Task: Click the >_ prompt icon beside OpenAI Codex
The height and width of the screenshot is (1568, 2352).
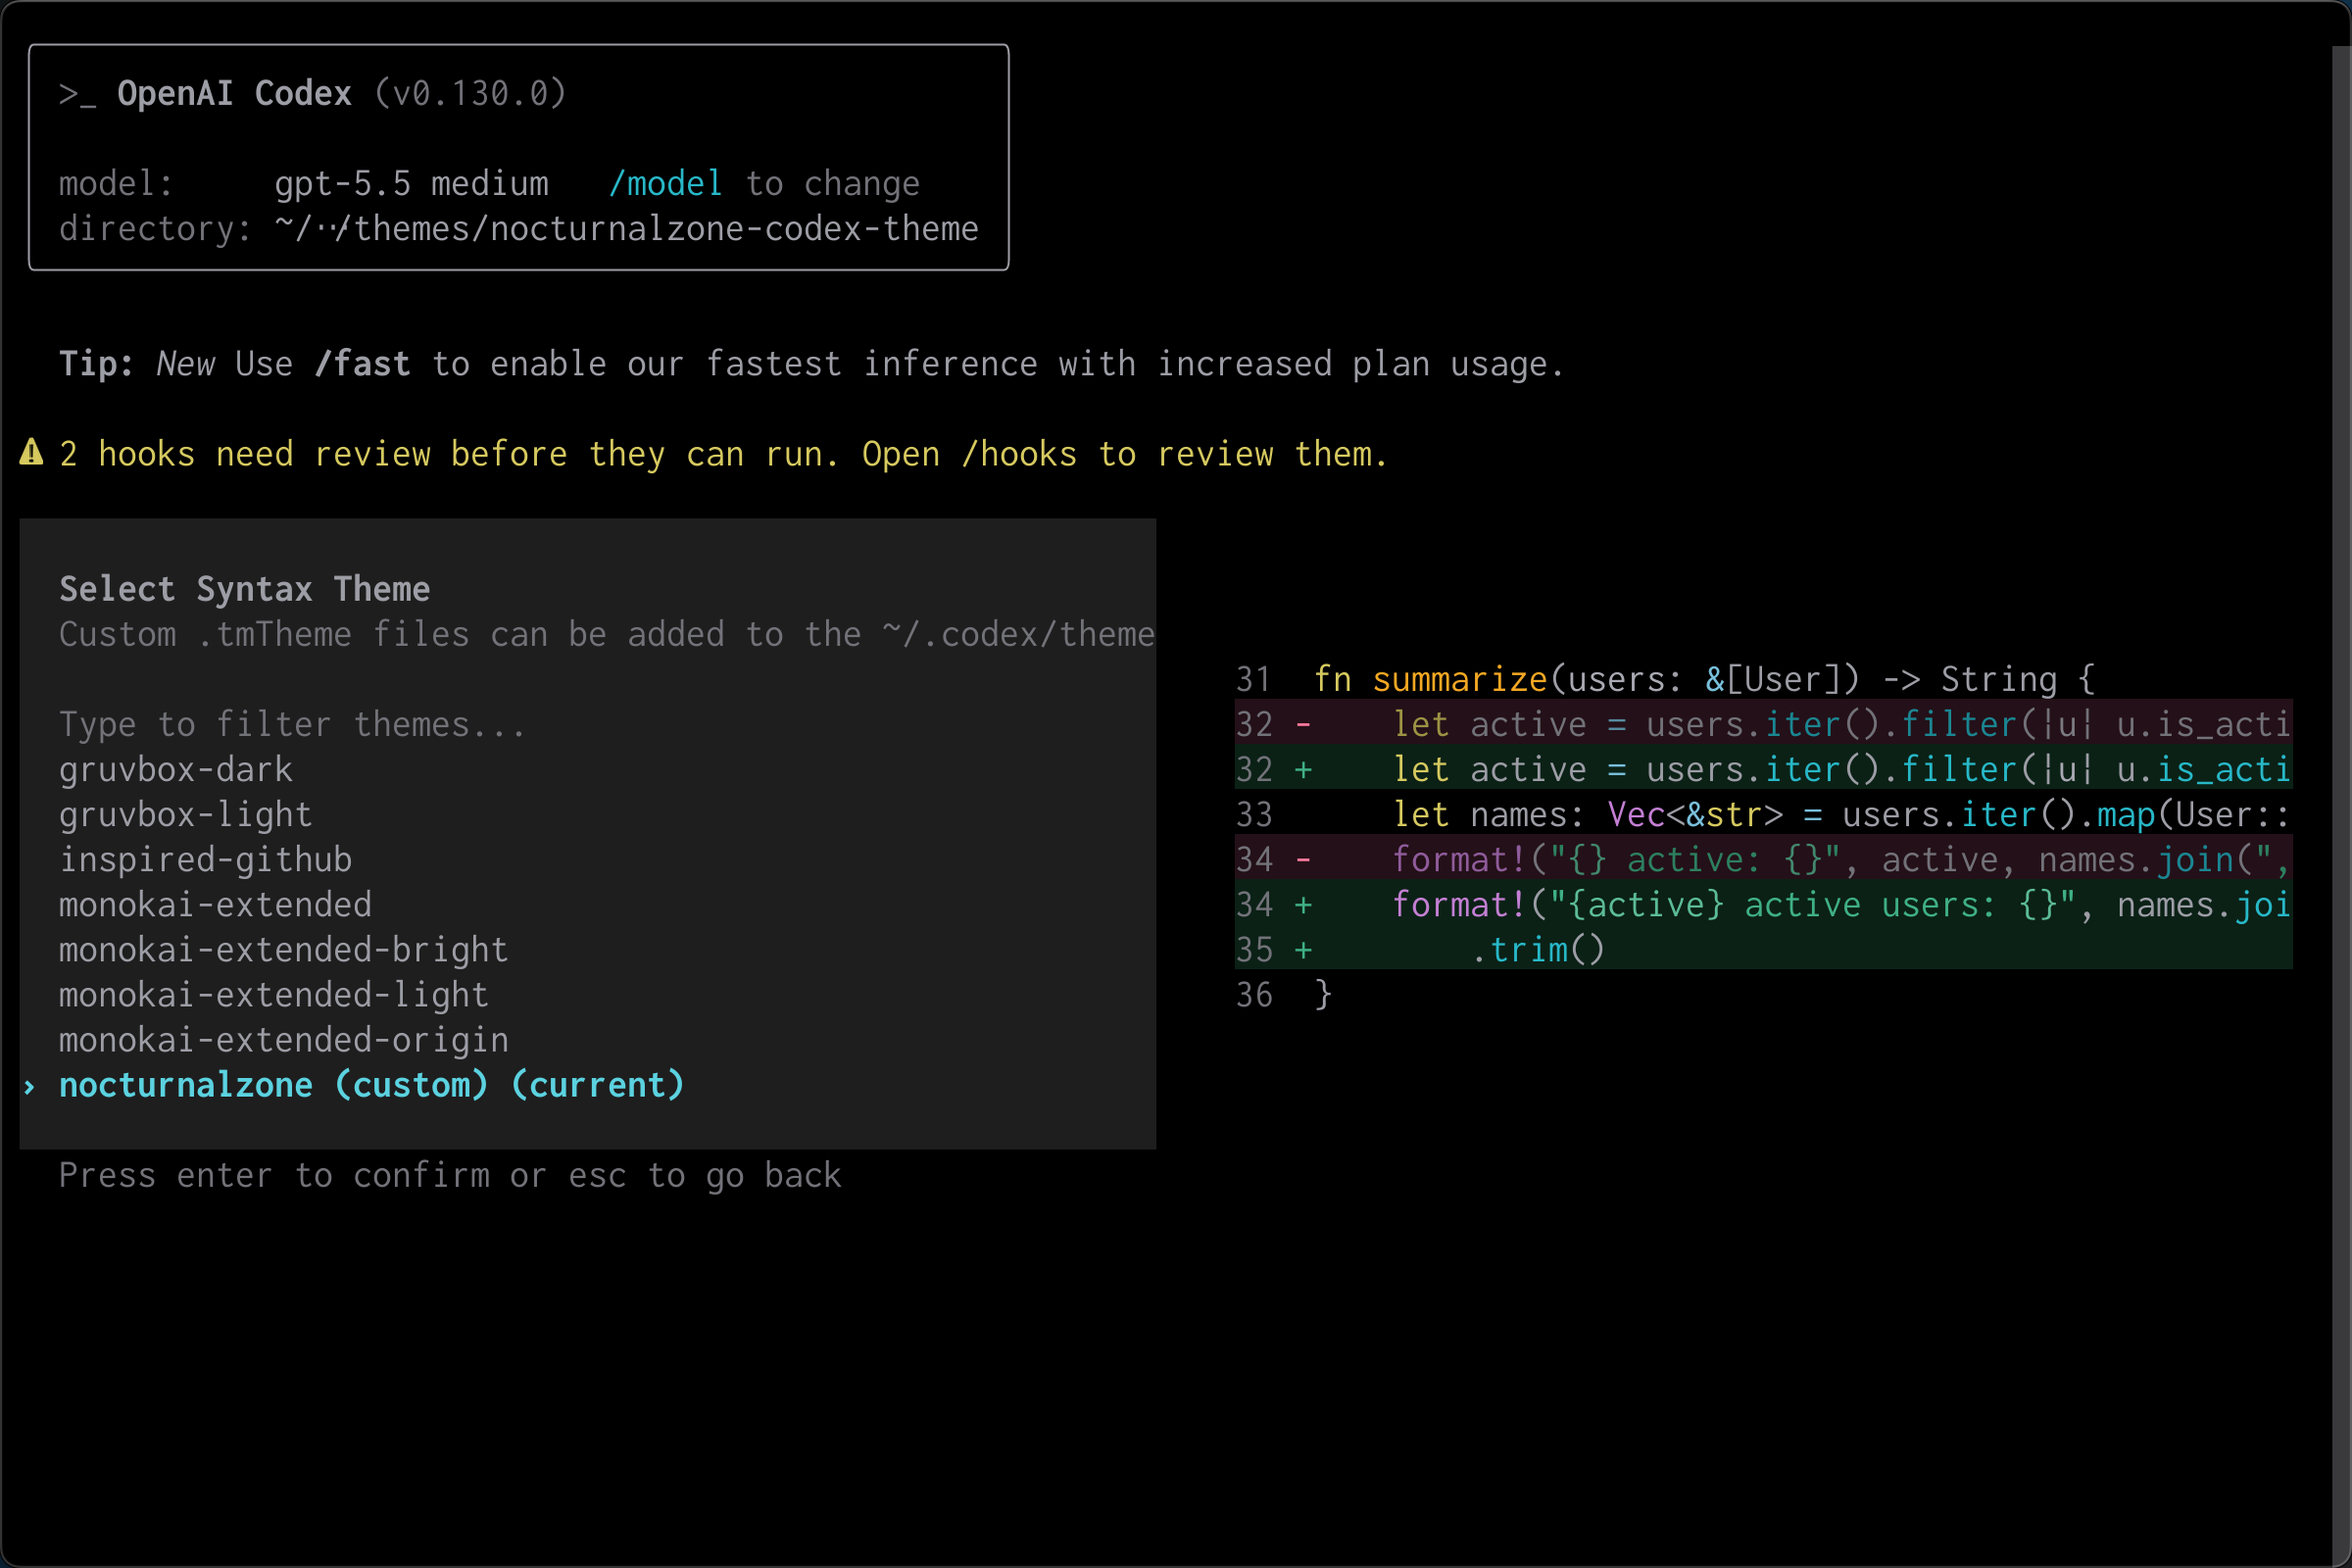Action: pos(77,94)
